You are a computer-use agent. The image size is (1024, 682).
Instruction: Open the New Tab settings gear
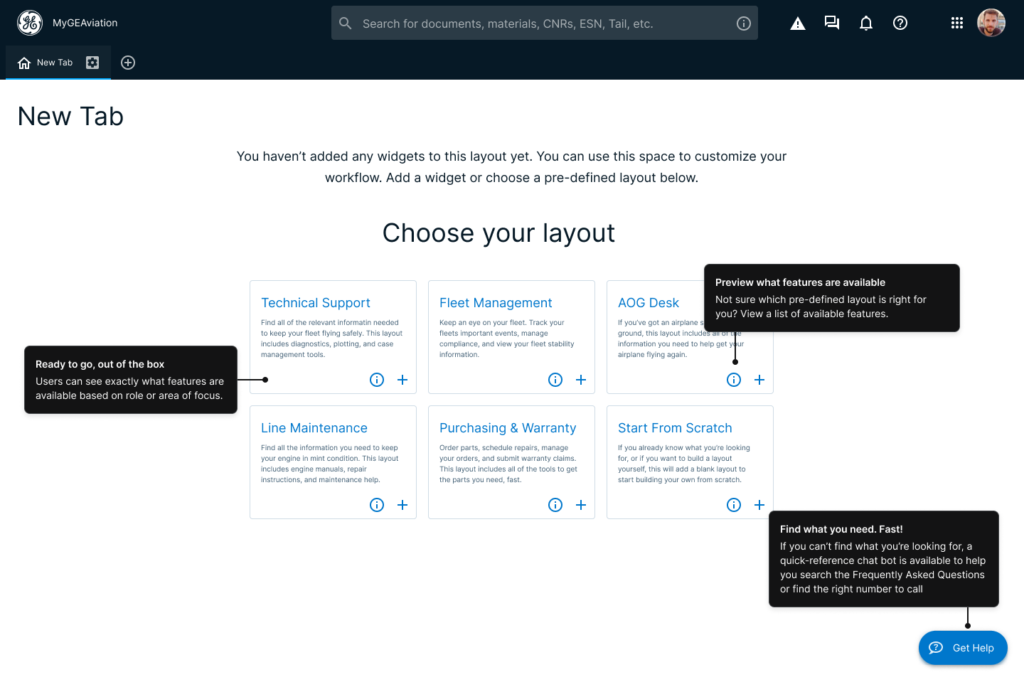pyautogui.click(x=92, y=62)
